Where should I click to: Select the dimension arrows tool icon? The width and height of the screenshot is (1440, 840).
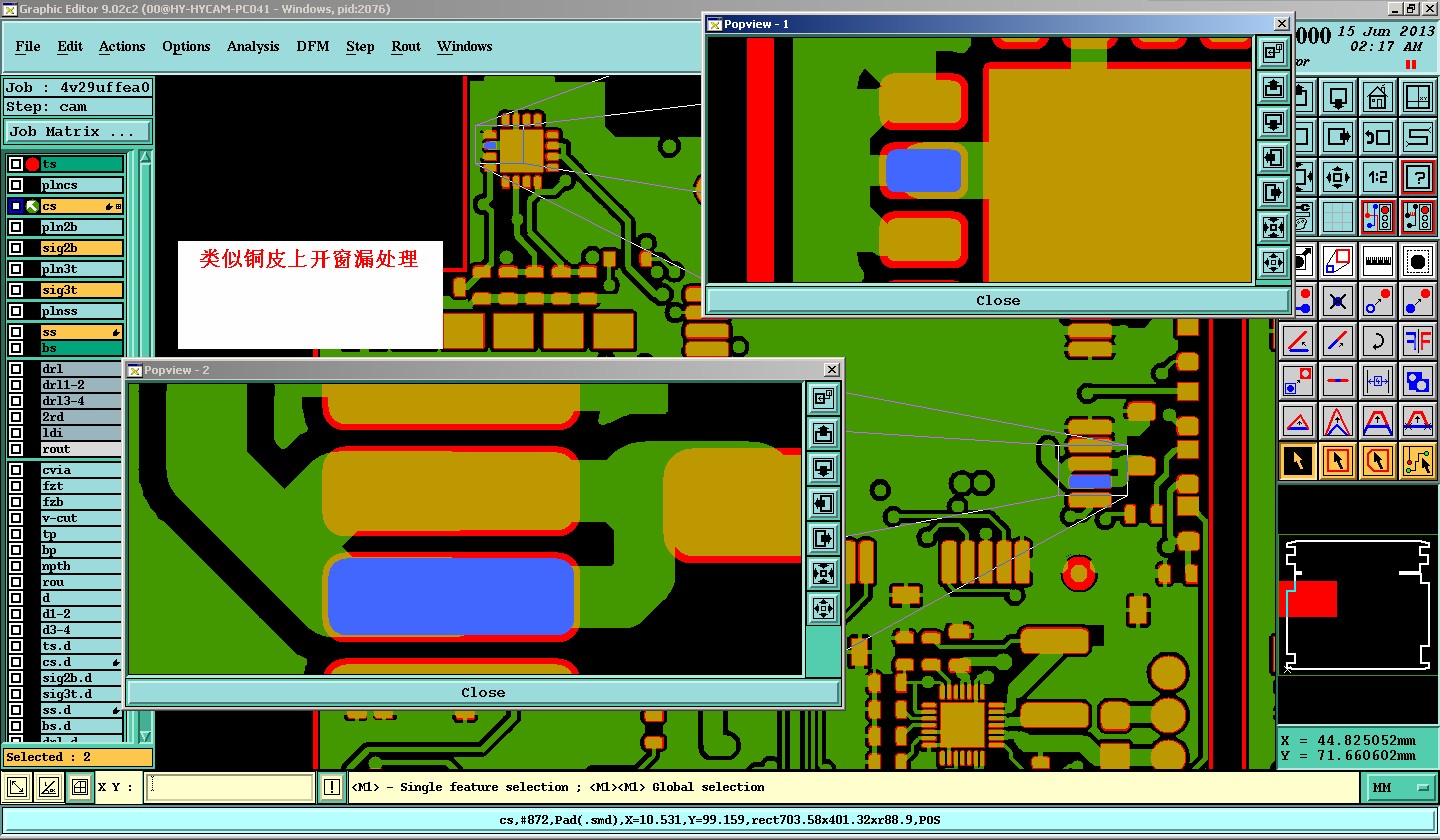coord(1378,380)
